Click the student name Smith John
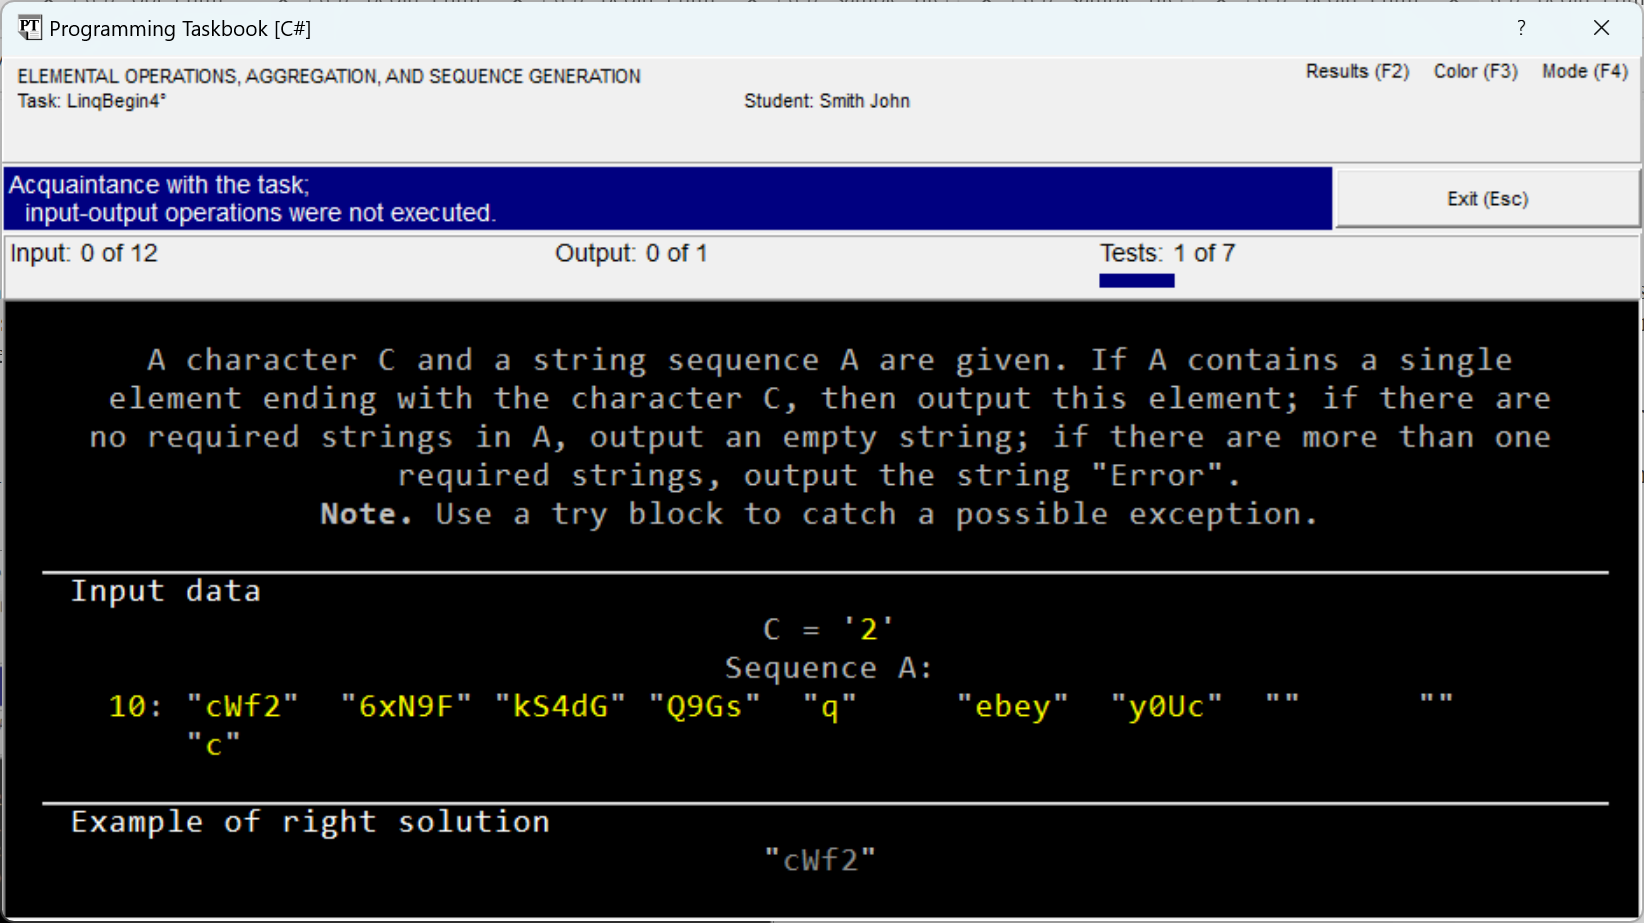 coord(826,102)
